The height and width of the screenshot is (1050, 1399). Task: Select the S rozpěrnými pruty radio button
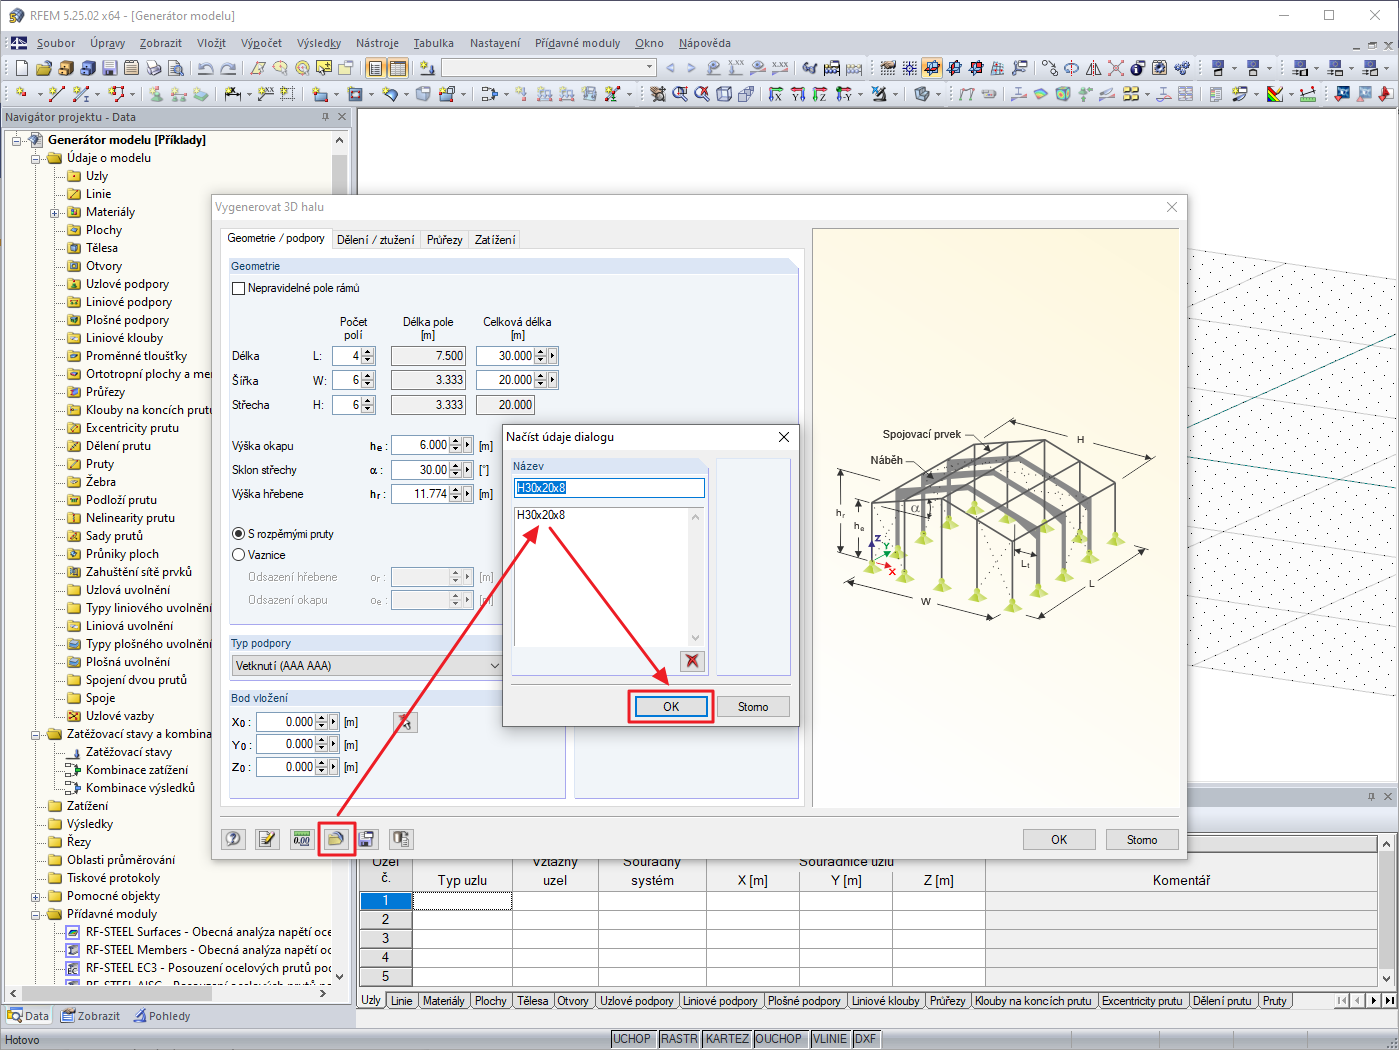[x=239, y=534]
